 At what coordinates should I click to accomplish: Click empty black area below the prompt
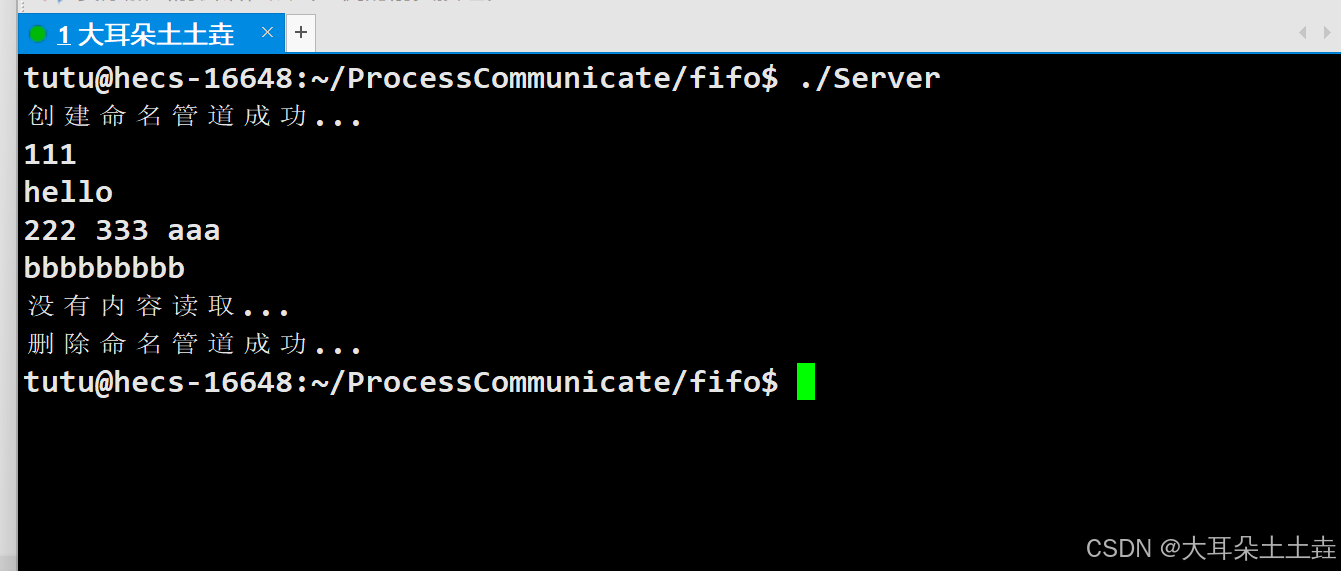point(600,480)
